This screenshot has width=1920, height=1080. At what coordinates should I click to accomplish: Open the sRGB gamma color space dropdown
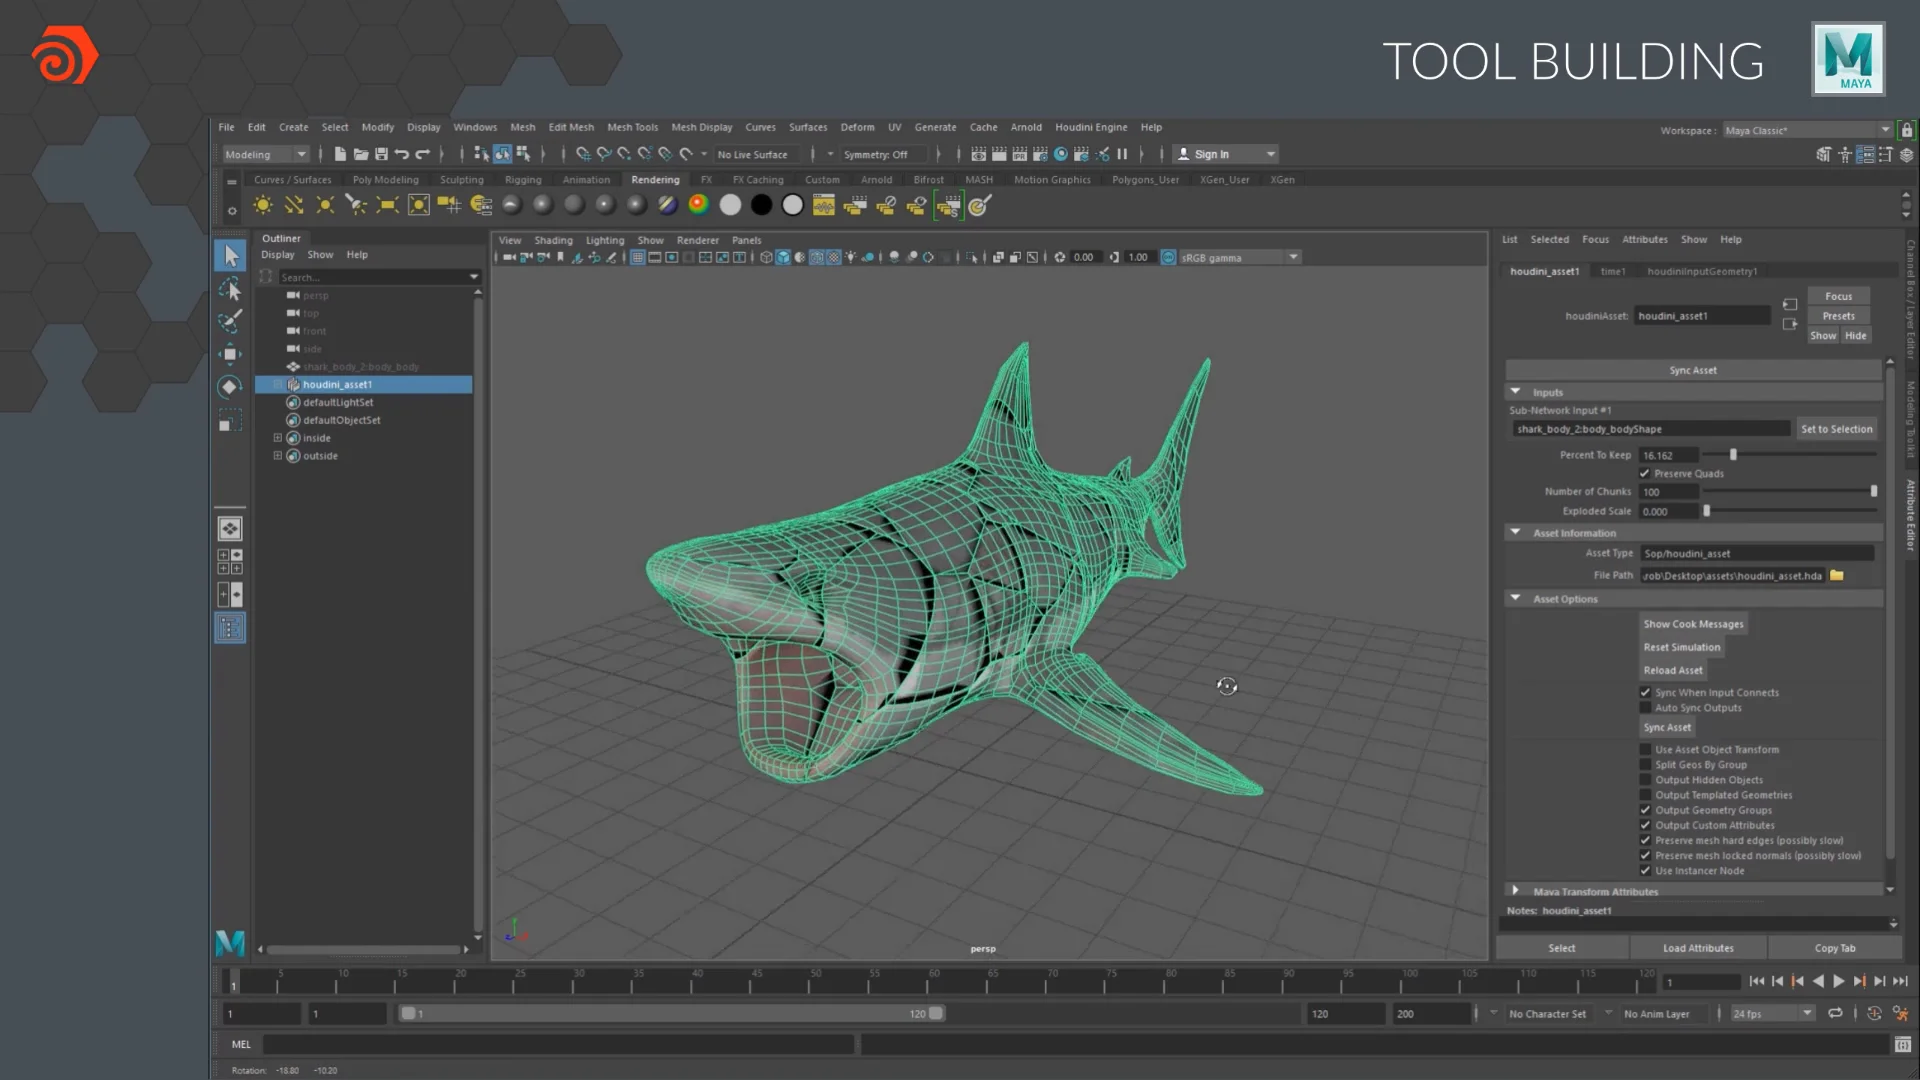click(1239, 257)
